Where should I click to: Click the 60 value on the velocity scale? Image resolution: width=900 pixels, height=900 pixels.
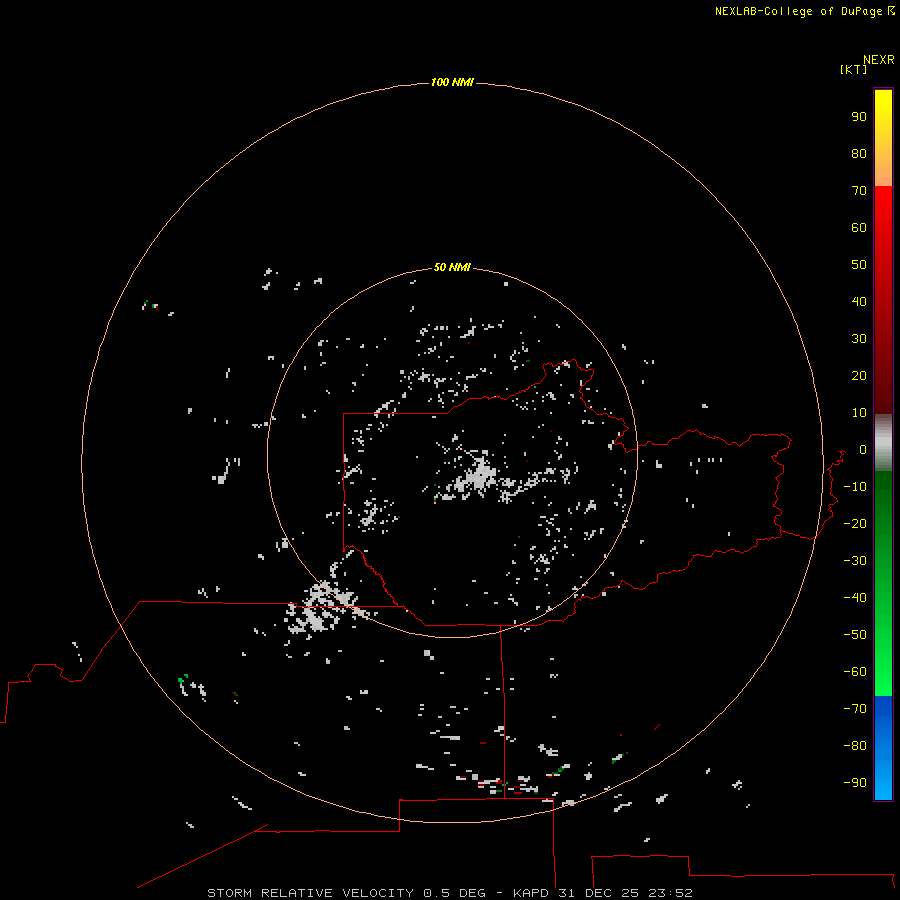[x=859, y=227]
